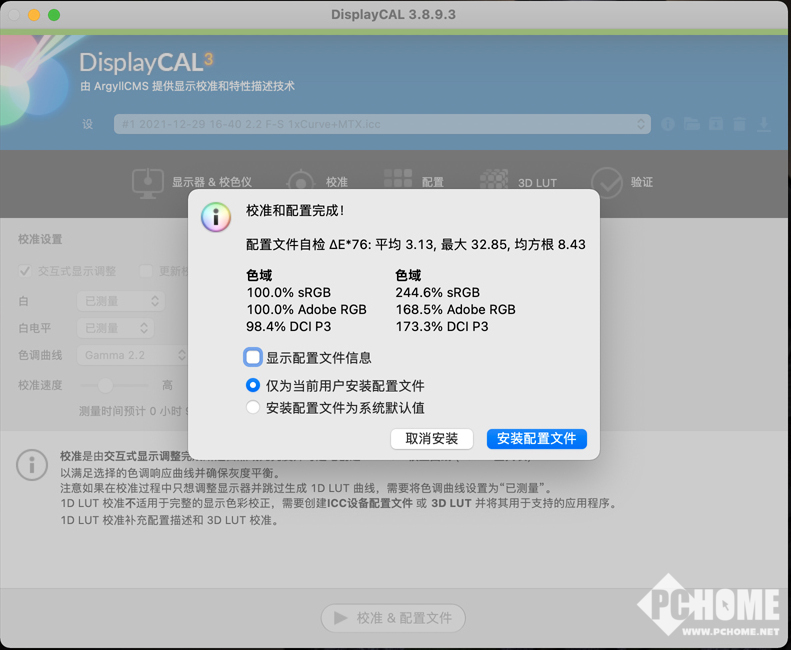
Task: Click the 校准速度 slider handle
Action: 105,385
